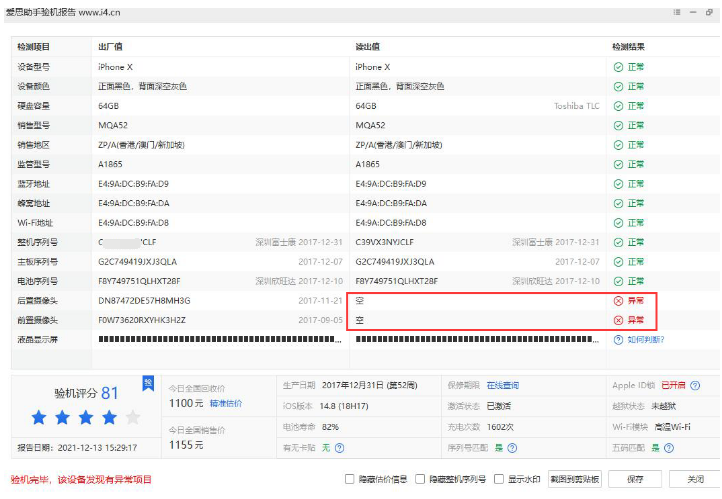Click 精准估价 link
This screenshot has width=722, height=499.
click(225, 403)
